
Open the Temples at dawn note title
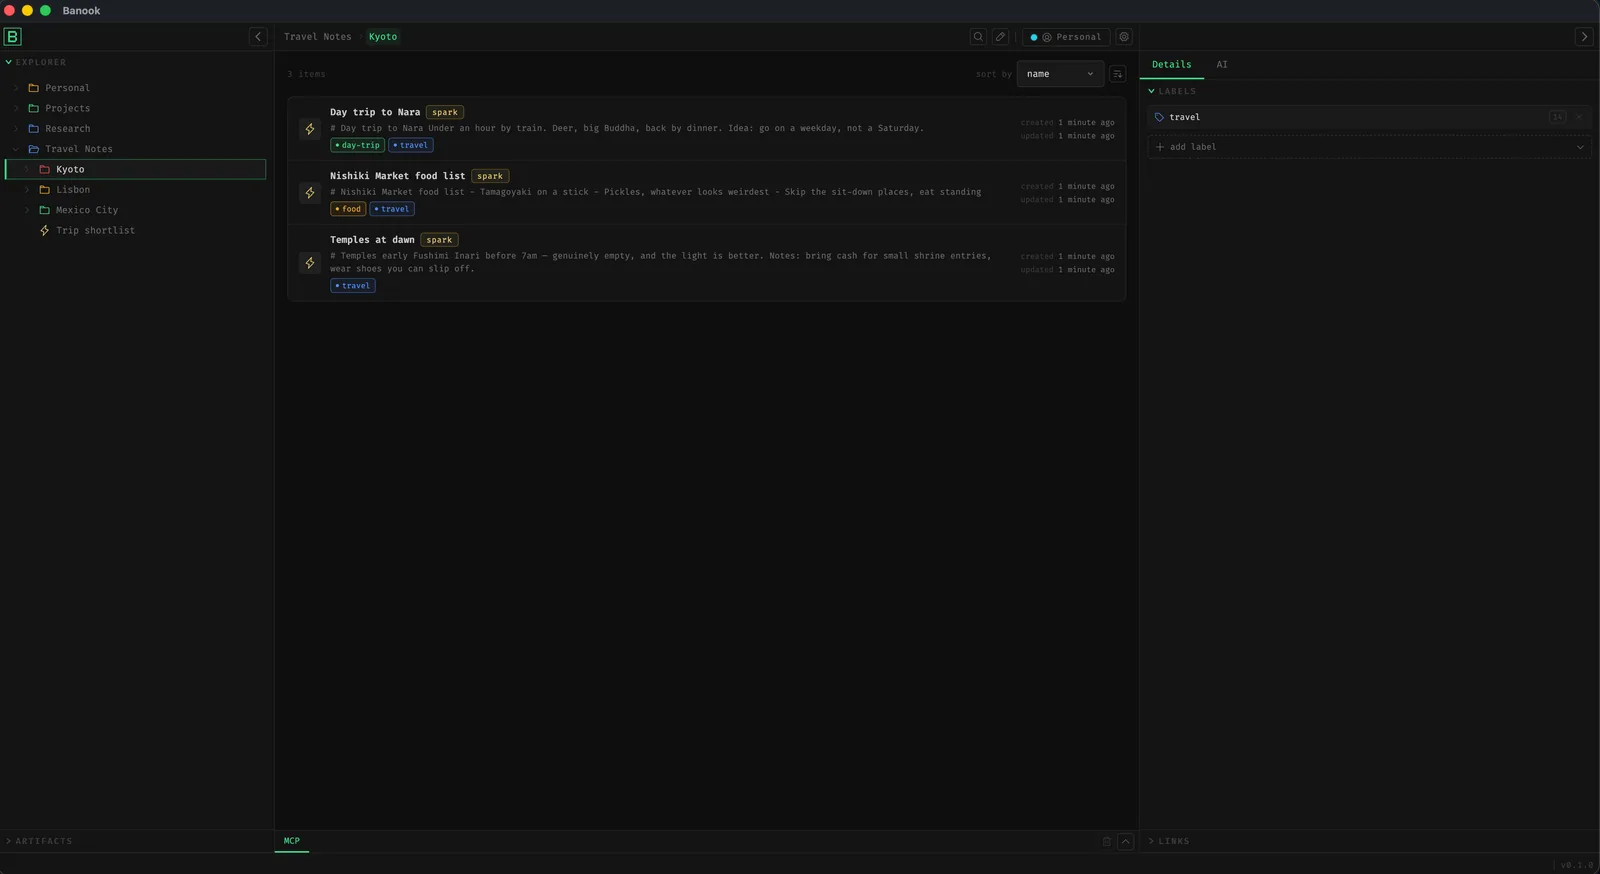click(x=372, y=240)
